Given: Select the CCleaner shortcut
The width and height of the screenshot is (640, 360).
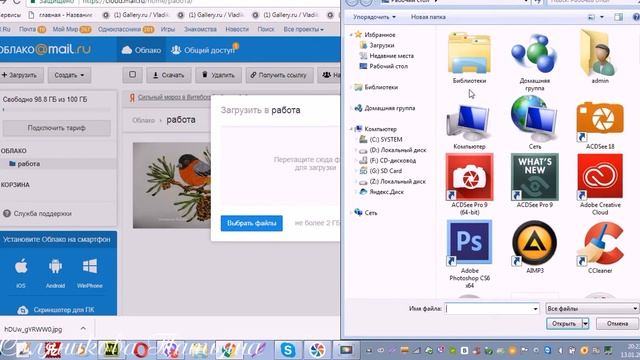Looking at the screenshot, I should click(600, 243).
